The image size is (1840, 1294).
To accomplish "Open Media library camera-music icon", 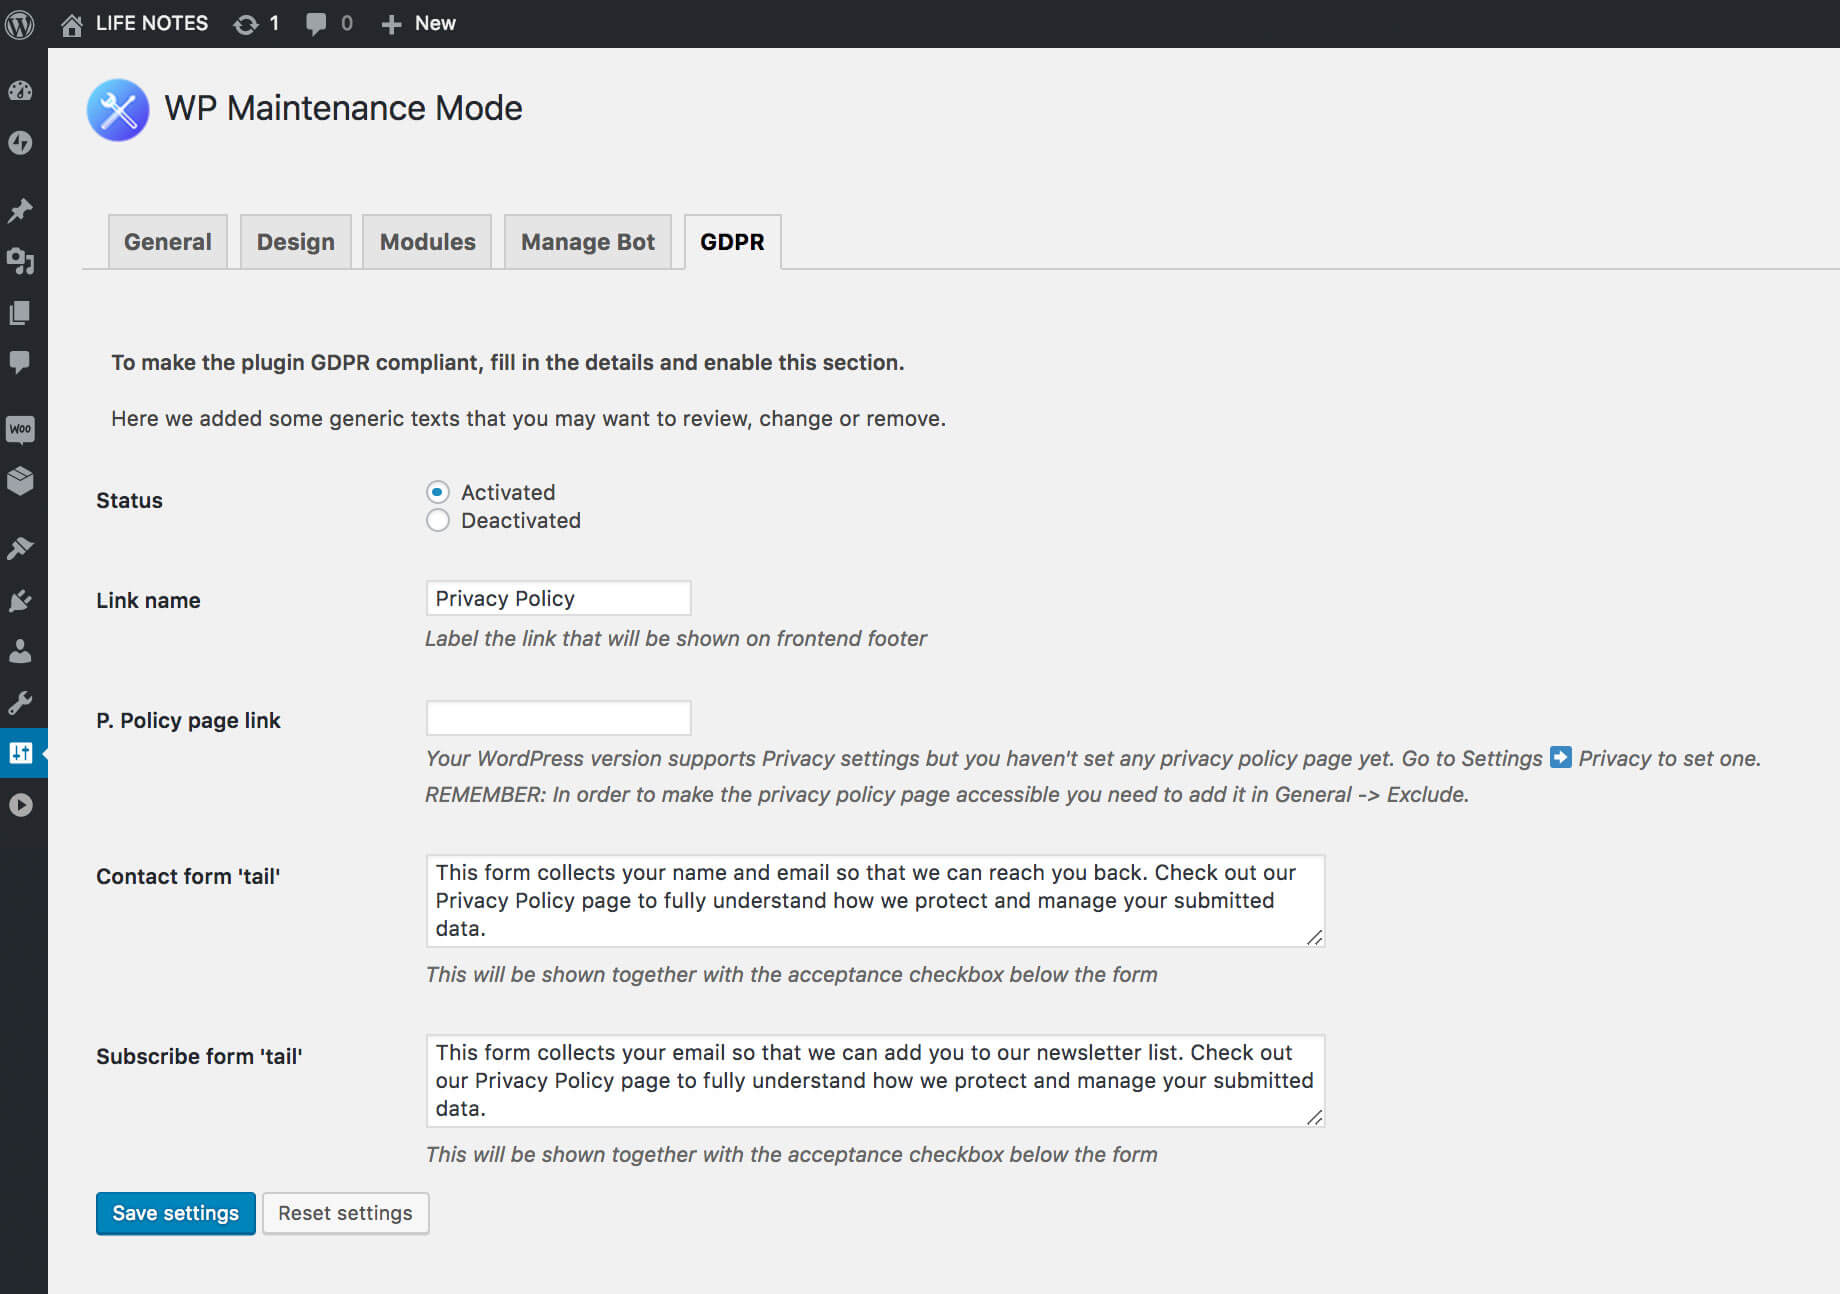I will coord(20,262).
